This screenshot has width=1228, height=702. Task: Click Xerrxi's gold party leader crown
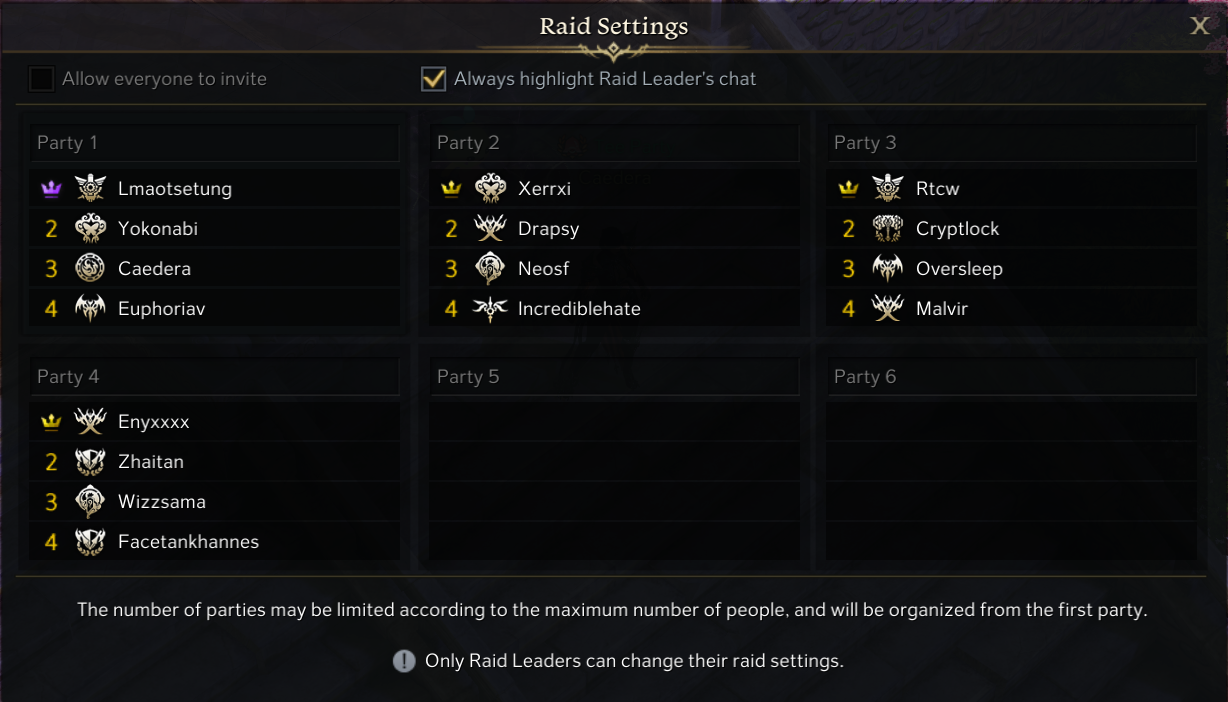[x=451, y=189]
